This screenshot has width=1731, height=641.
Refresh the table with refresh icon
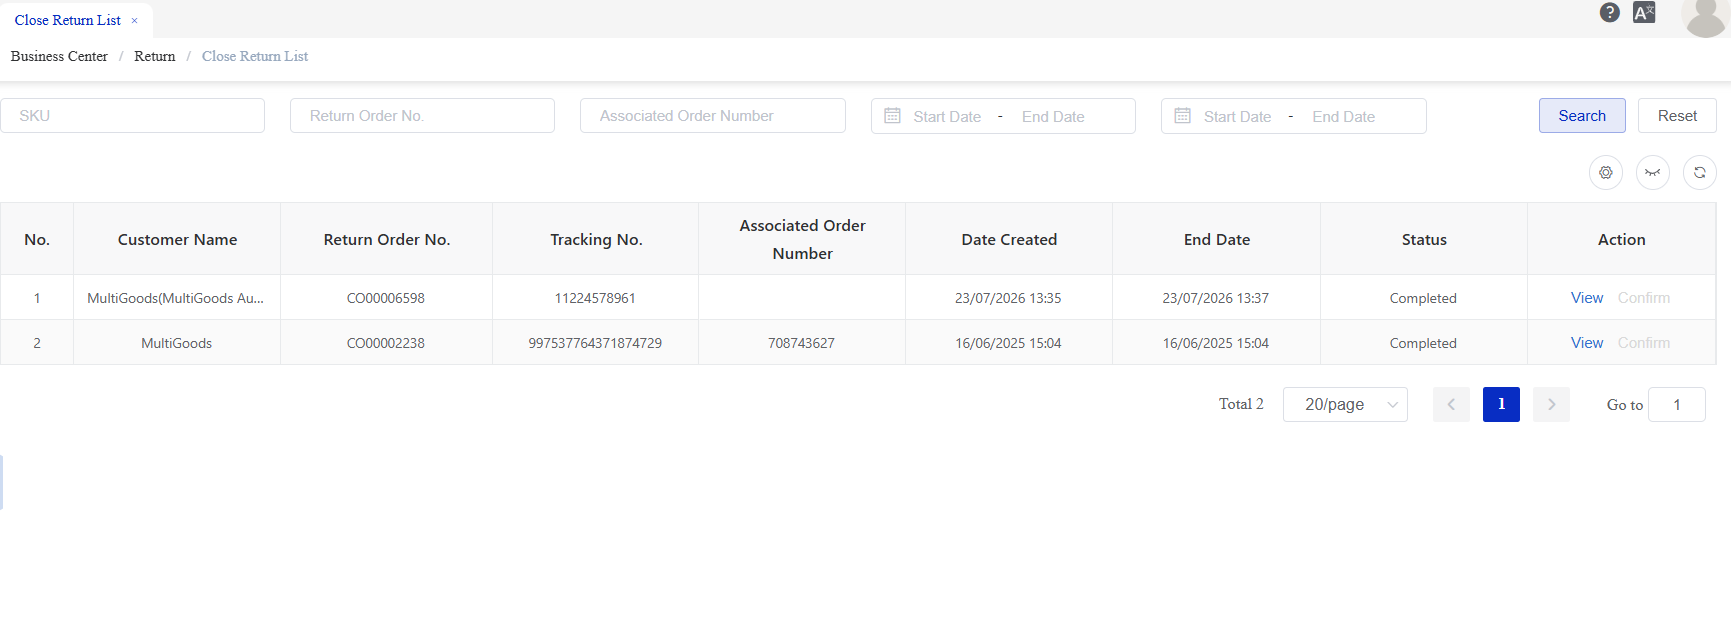coord(1700,172)
